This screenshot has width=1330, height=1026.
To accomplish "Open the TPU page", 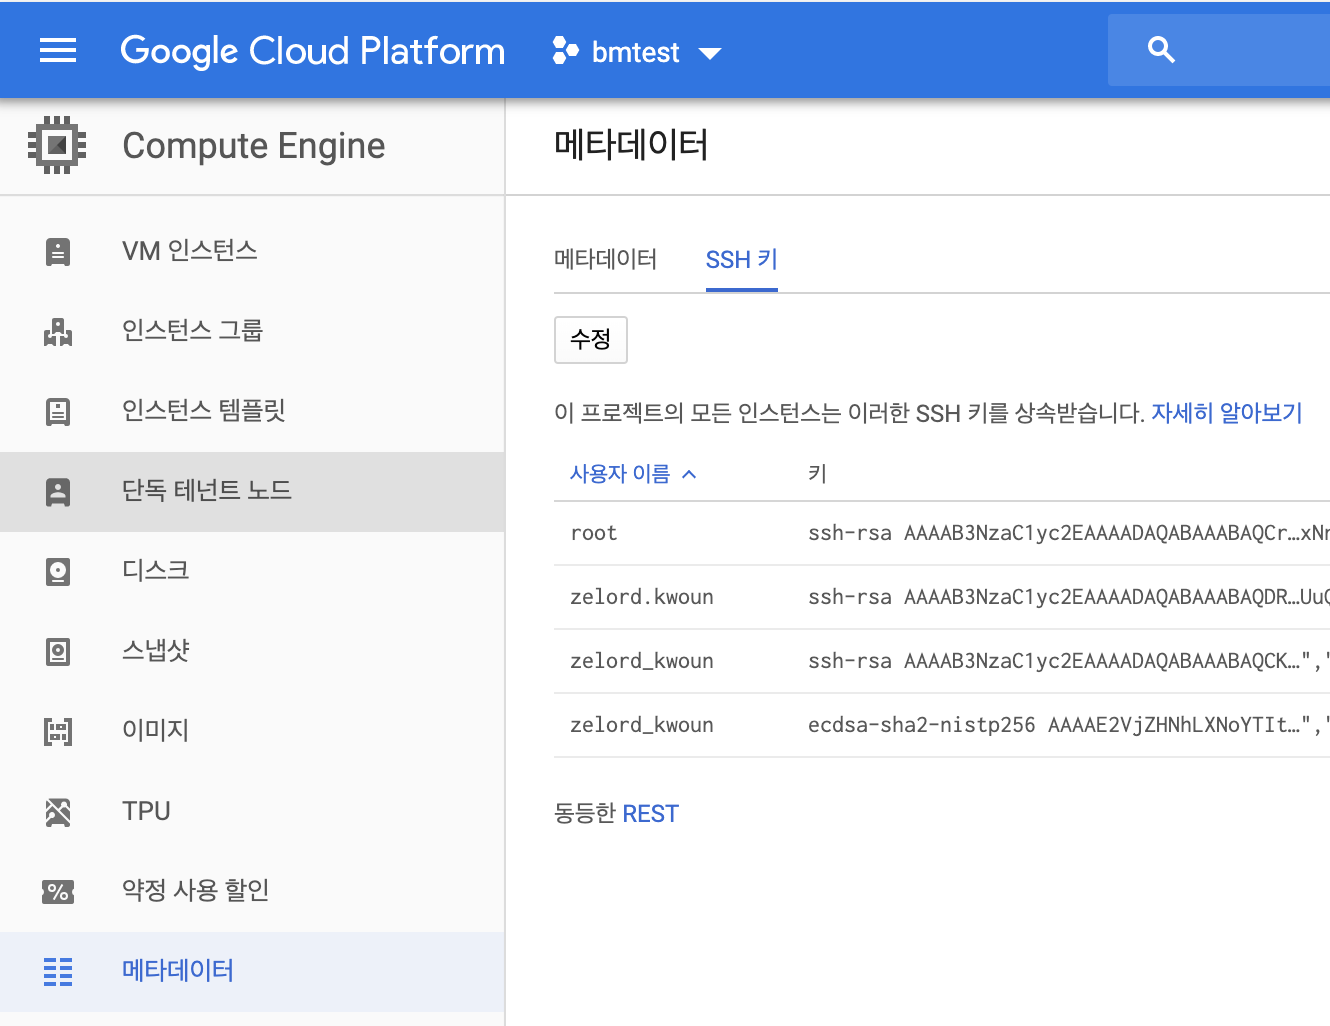I will click(252, 811).
